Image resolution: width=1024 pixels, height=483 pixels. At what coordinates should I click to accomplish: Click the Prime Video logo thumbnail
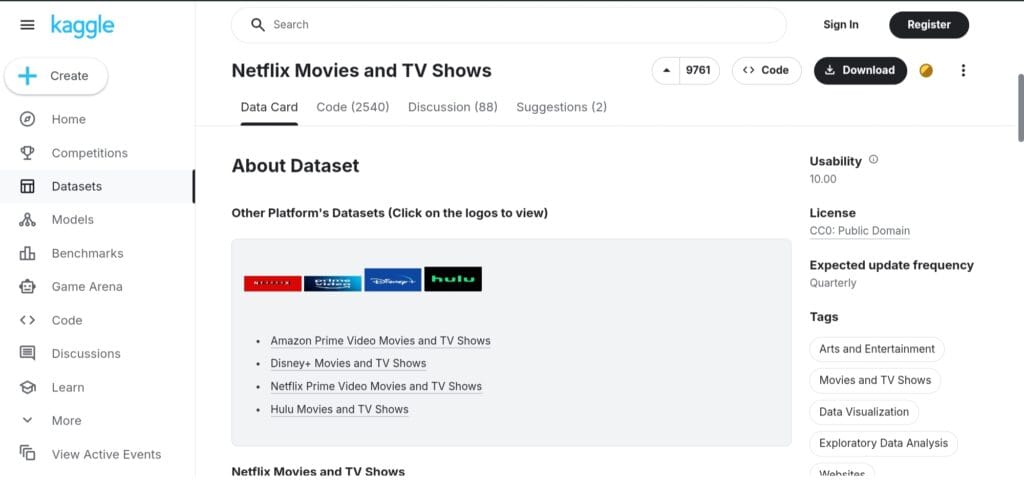tap(332, 283)
